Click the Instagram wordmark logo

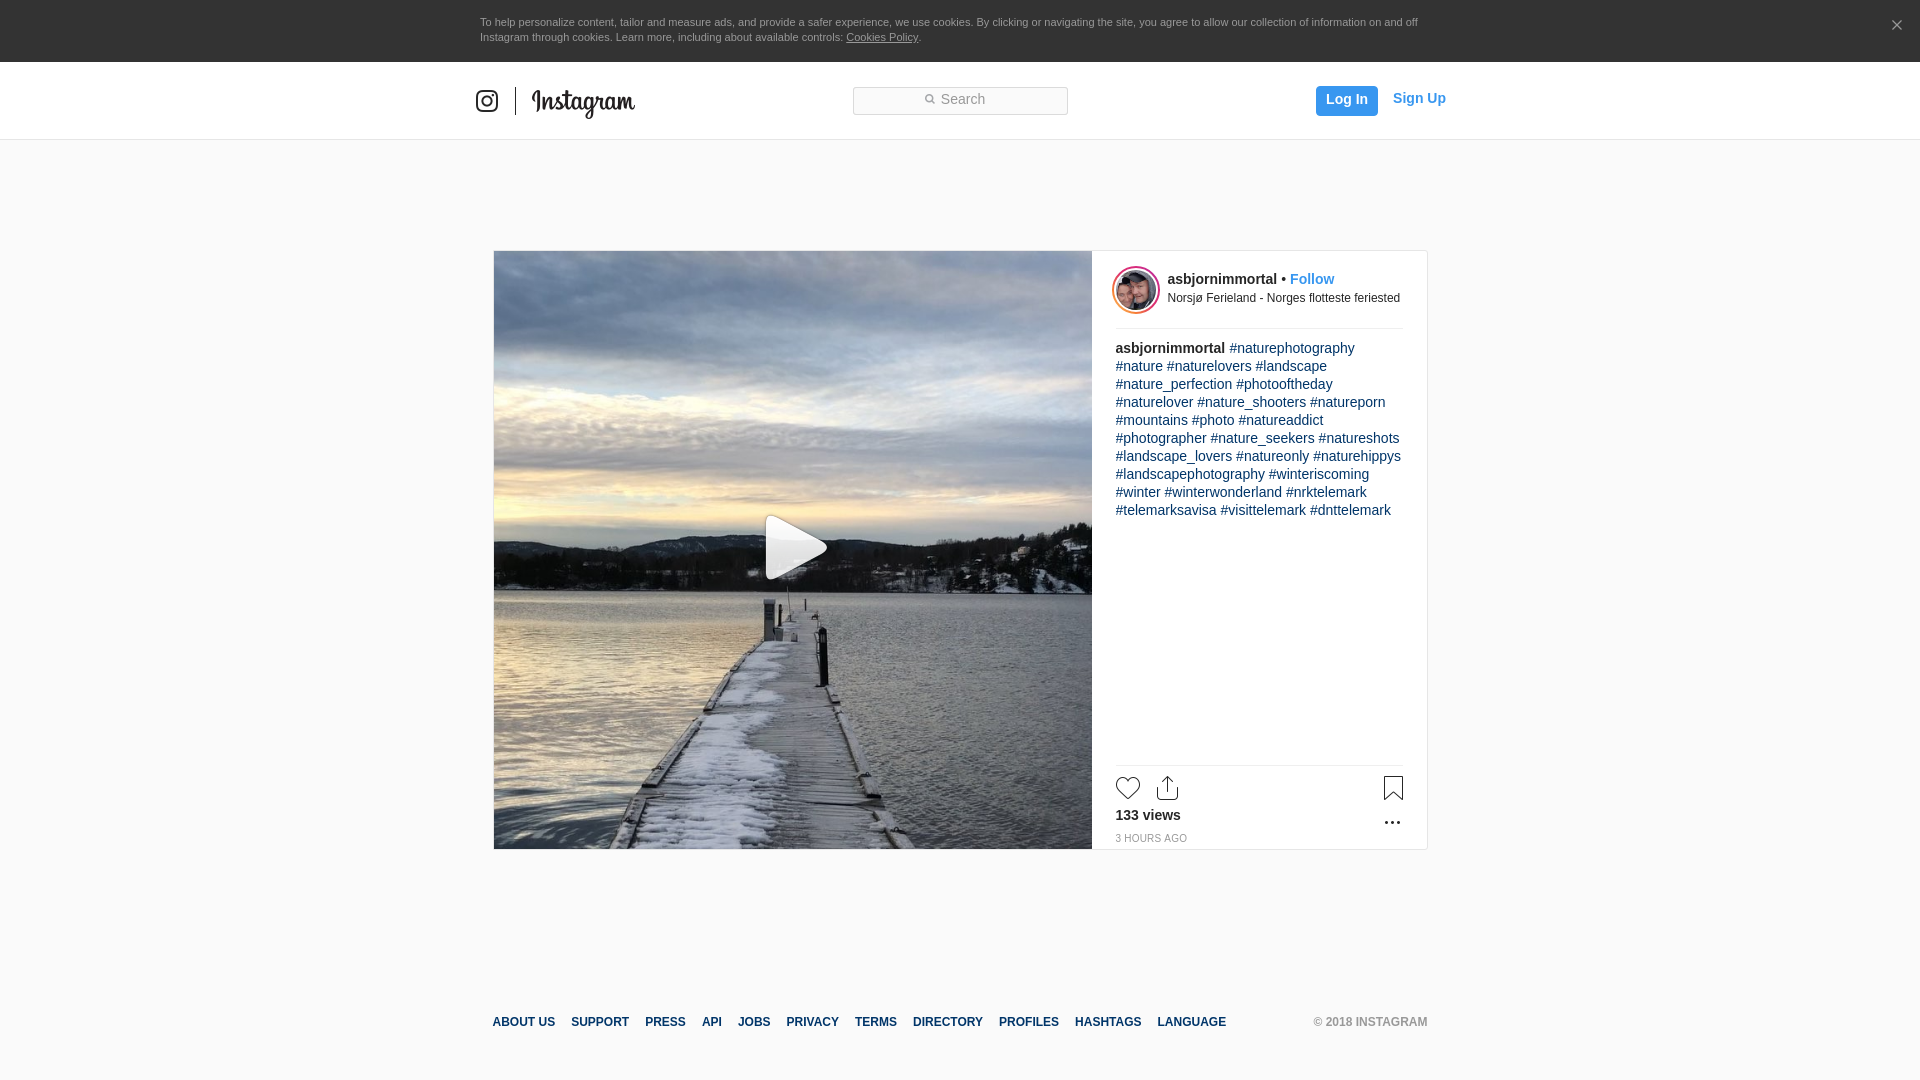click(x=583, y=102)
